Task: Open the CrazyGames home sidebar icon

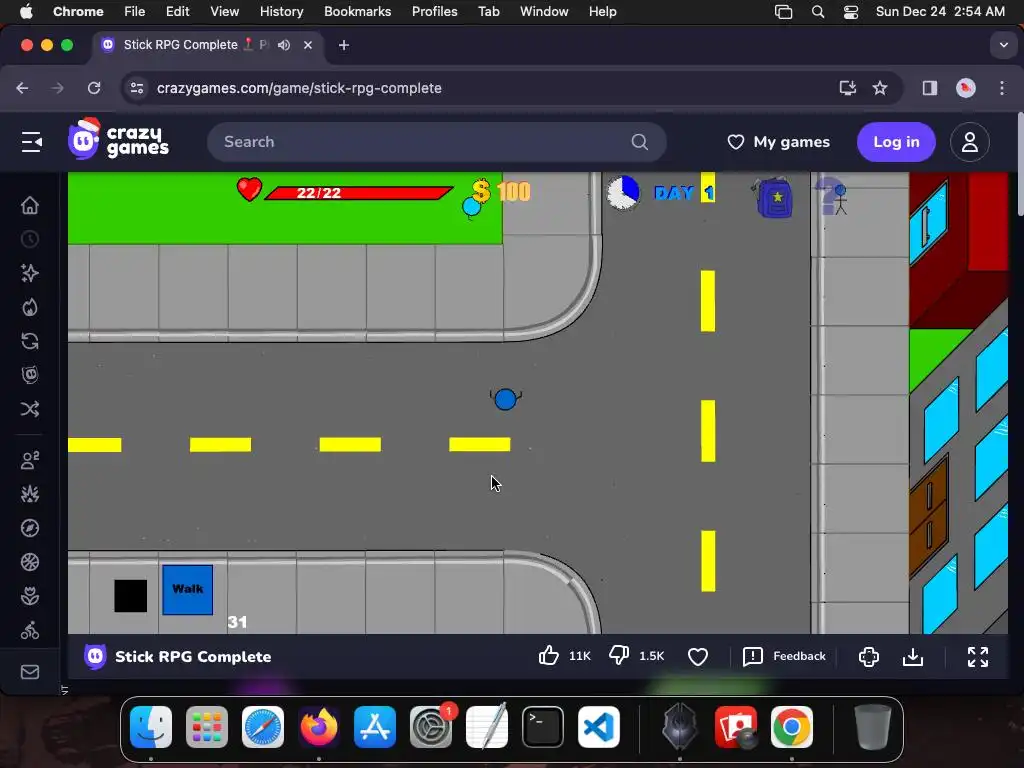Action: (29, 205)
